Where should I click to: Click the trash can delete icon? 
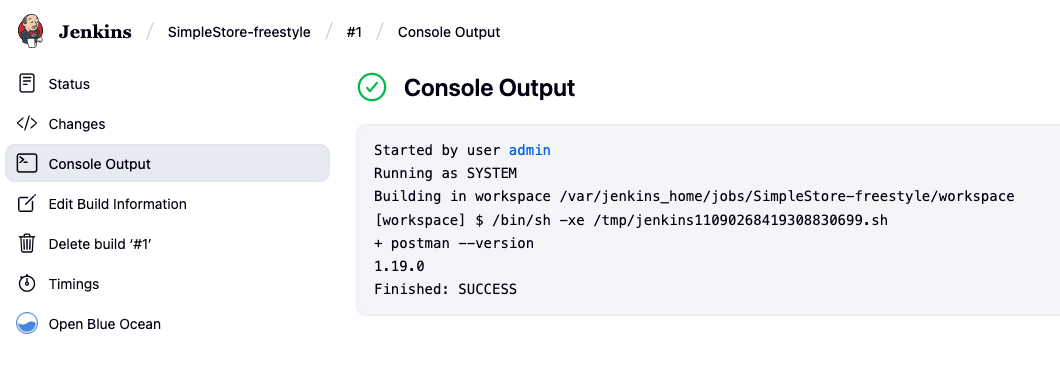(27, 243)
